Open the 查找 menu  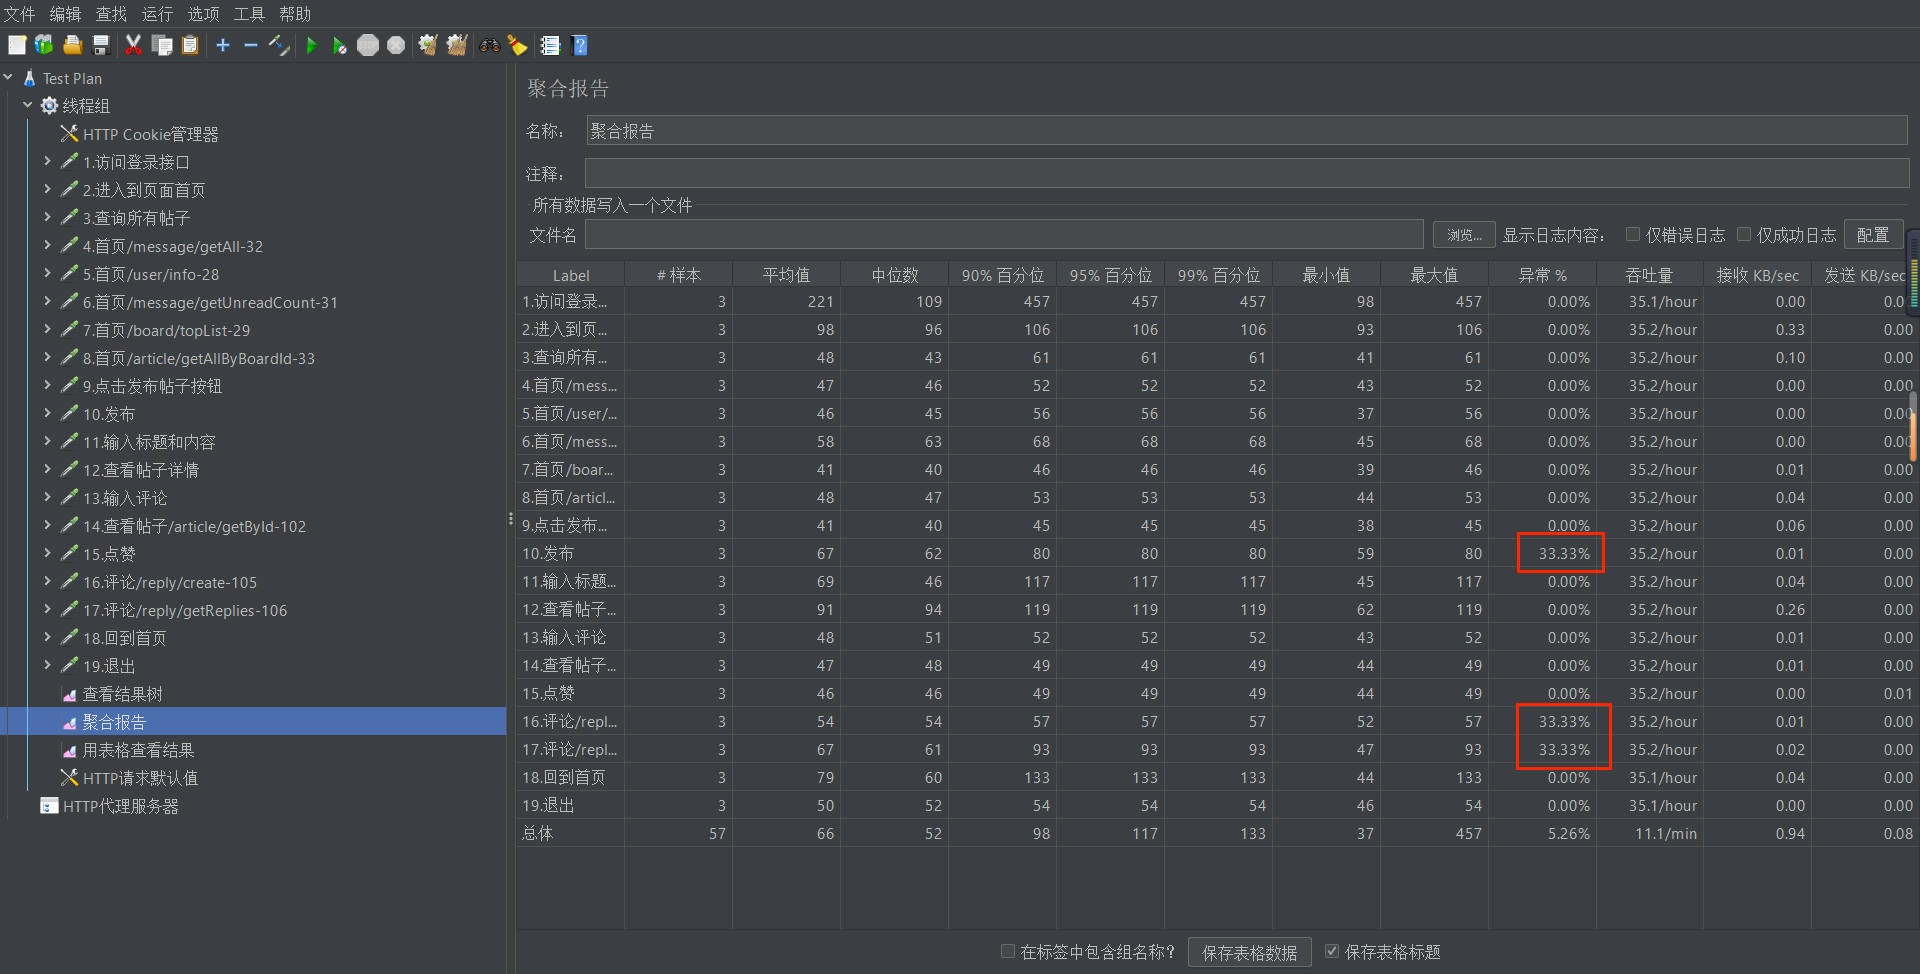pos(111,14)
